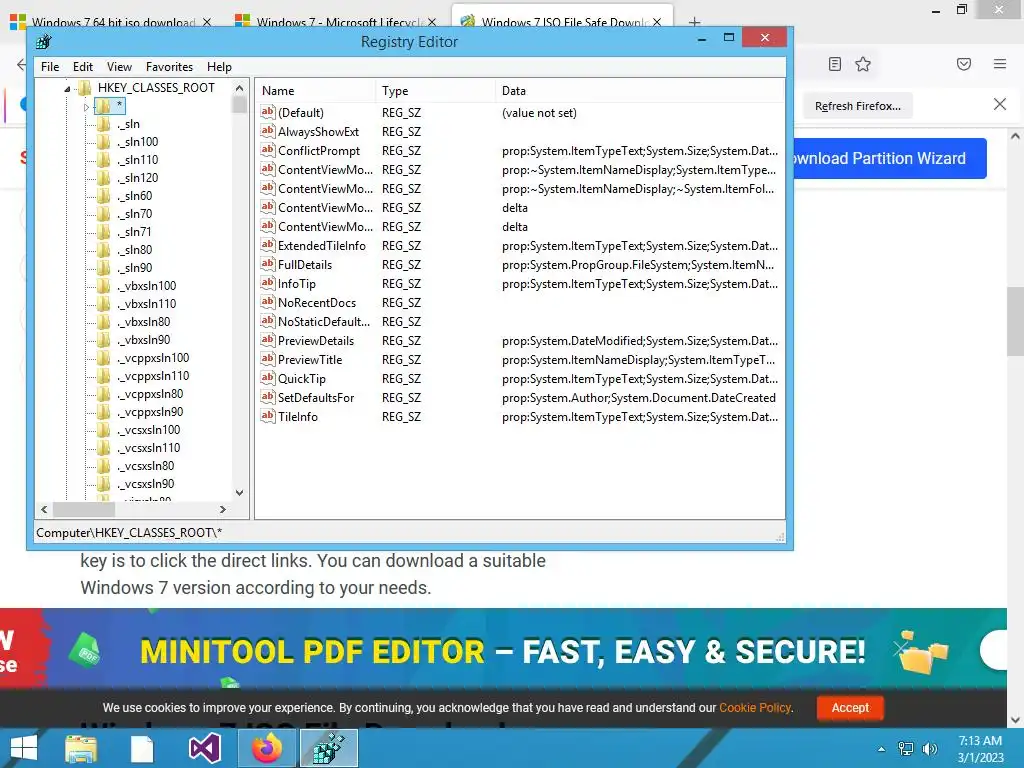Click the tree pane scroll up arrow
Screen dimensions: 1024x768
click(239, 88)
